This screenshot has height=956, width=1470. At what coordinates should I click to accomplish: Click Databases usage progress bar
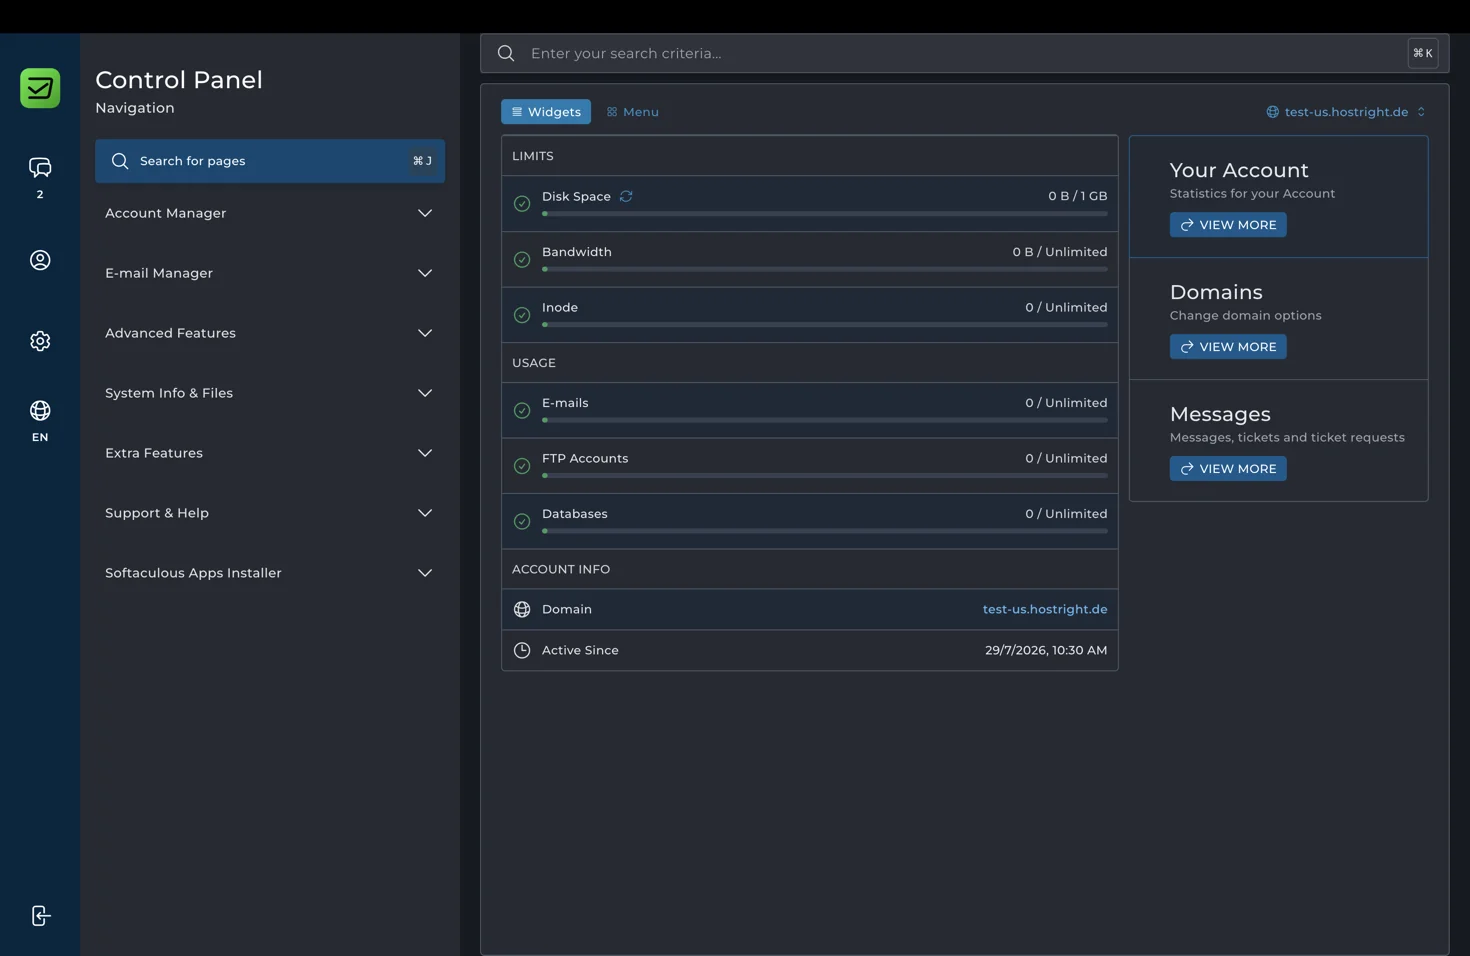pyautogui.click(x=825, y=531)
